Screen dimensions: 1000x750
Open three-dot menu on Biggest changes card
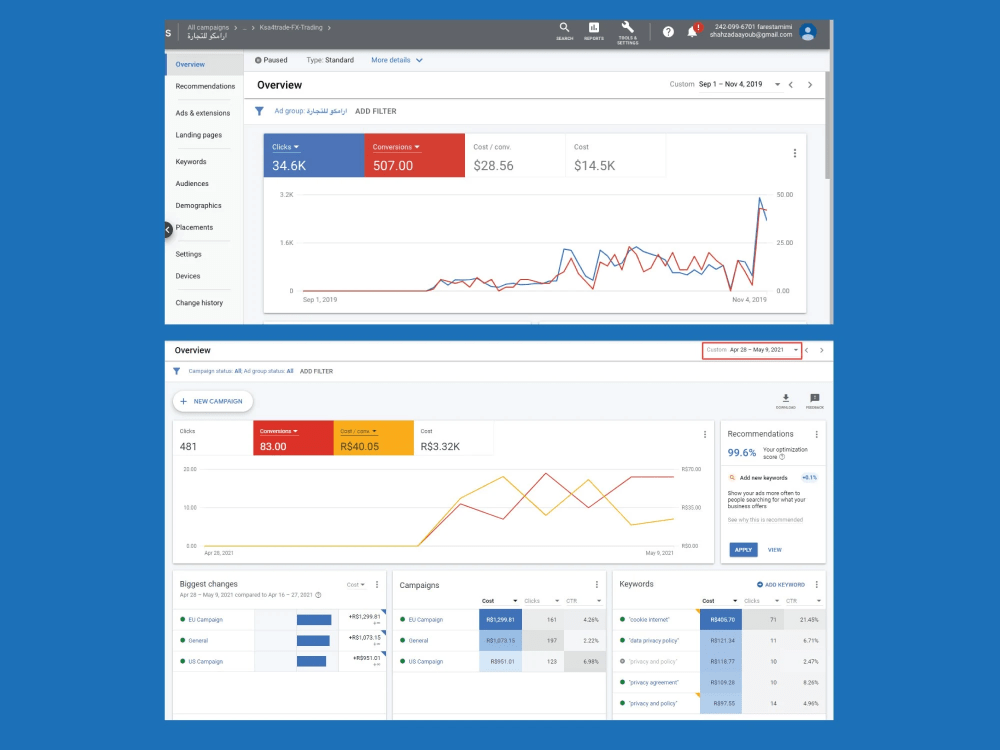tap(377, 584)
